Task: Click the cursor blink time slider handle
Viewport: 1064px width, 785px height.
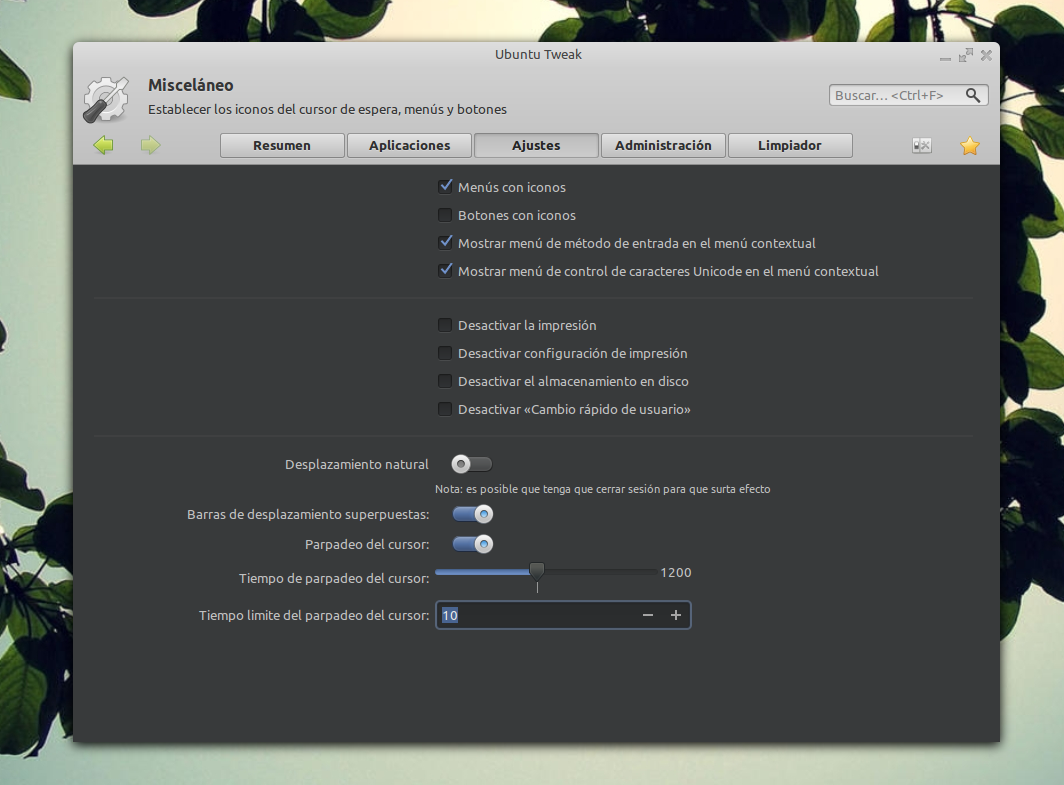Action: [x=537, y=571]
